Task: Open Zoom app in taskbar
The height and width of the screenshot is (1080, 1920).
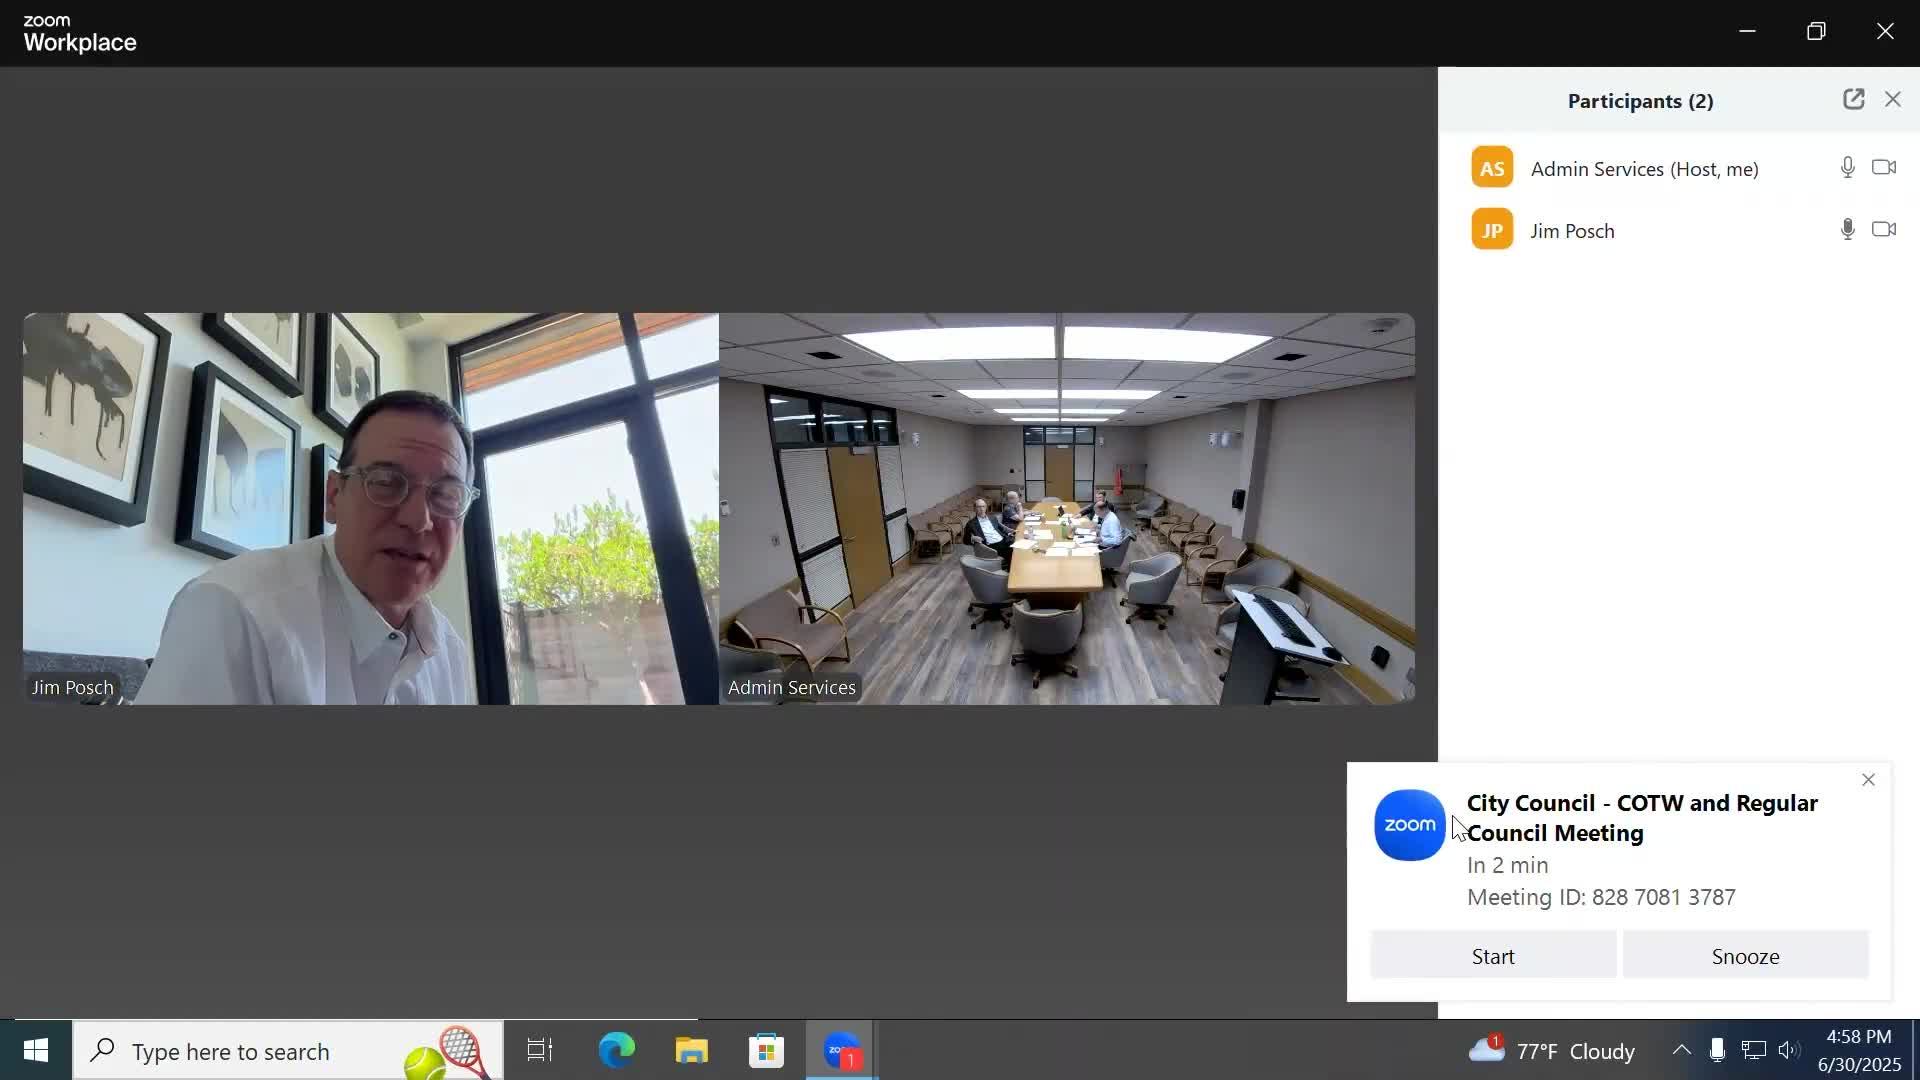Action: click(x=842, y=1051)
